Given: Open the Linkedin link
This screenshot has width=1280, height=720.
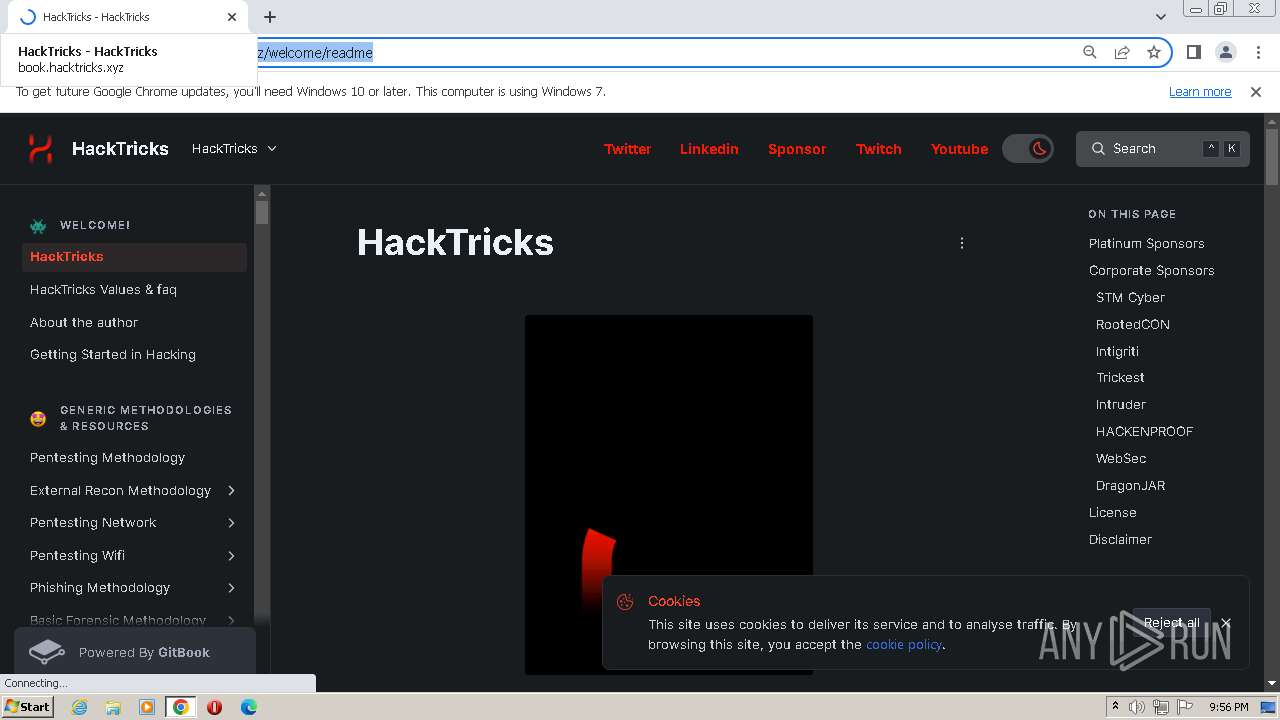Looking at the screenshot, I should 709,149.
